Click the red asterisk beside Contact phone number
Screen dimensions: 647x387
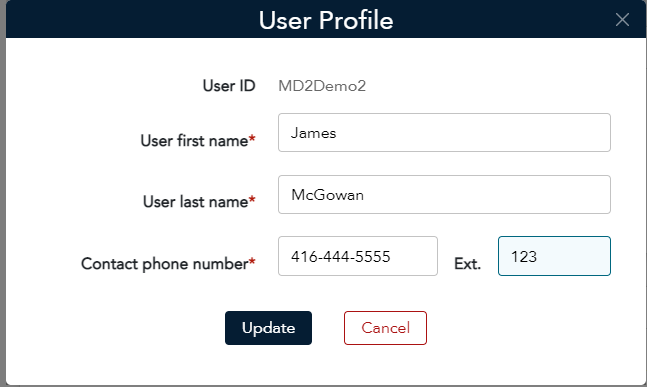click(252, 261)
